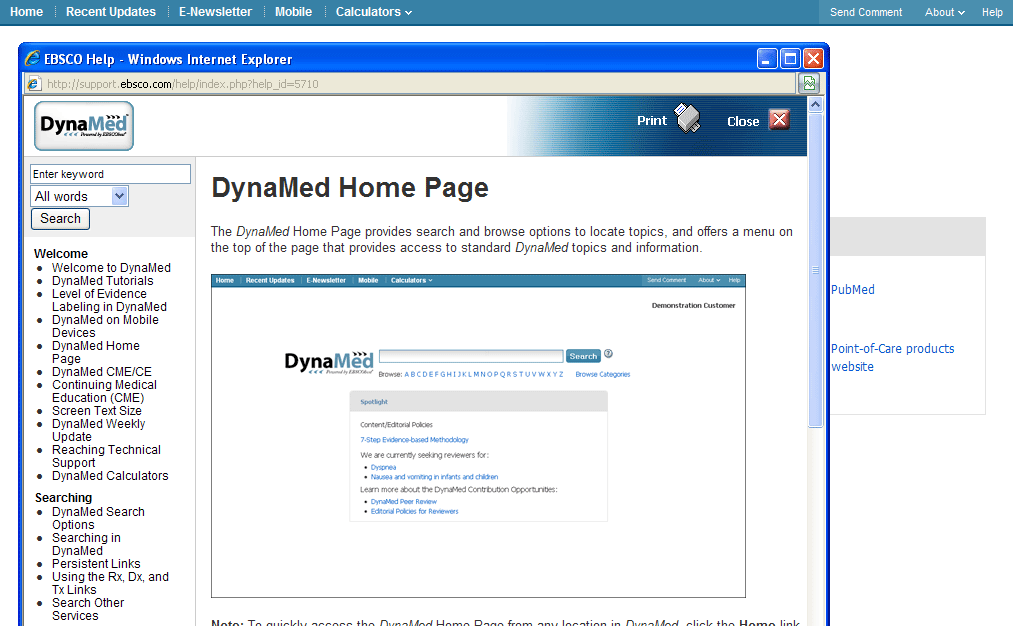Click the compatibility view icon beside address bar

tap(809, 83)
